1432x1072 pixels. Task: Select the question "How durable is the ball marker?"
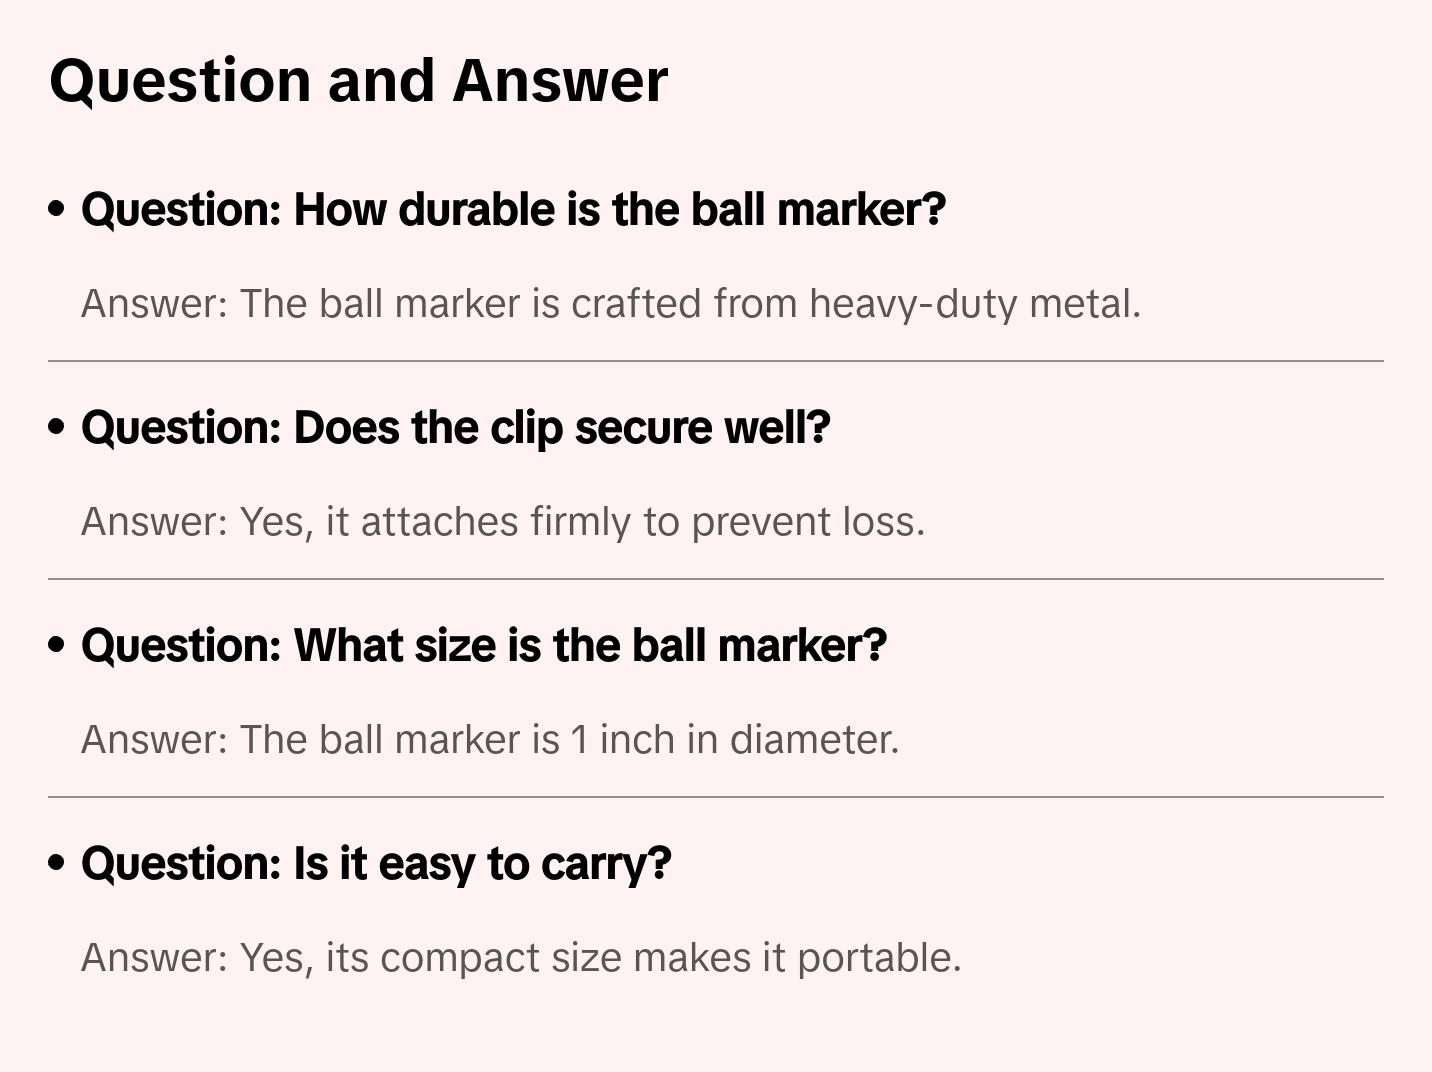513,210
